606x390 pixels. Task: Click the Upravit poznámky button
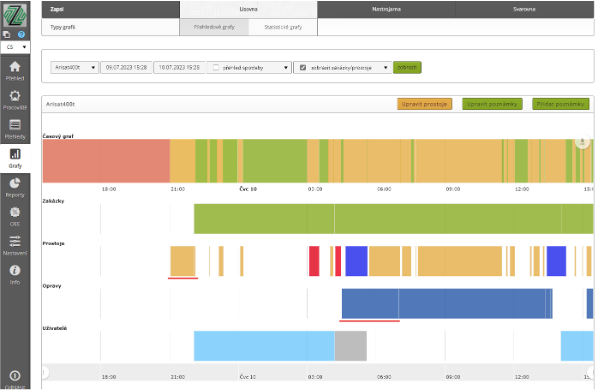(x=492, y=104)
